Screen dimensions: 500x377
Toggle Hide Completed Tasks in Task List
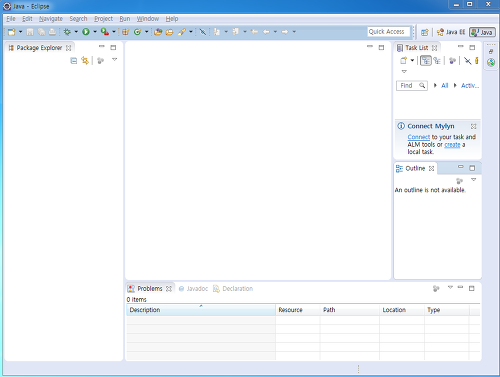tap(467, 61)
